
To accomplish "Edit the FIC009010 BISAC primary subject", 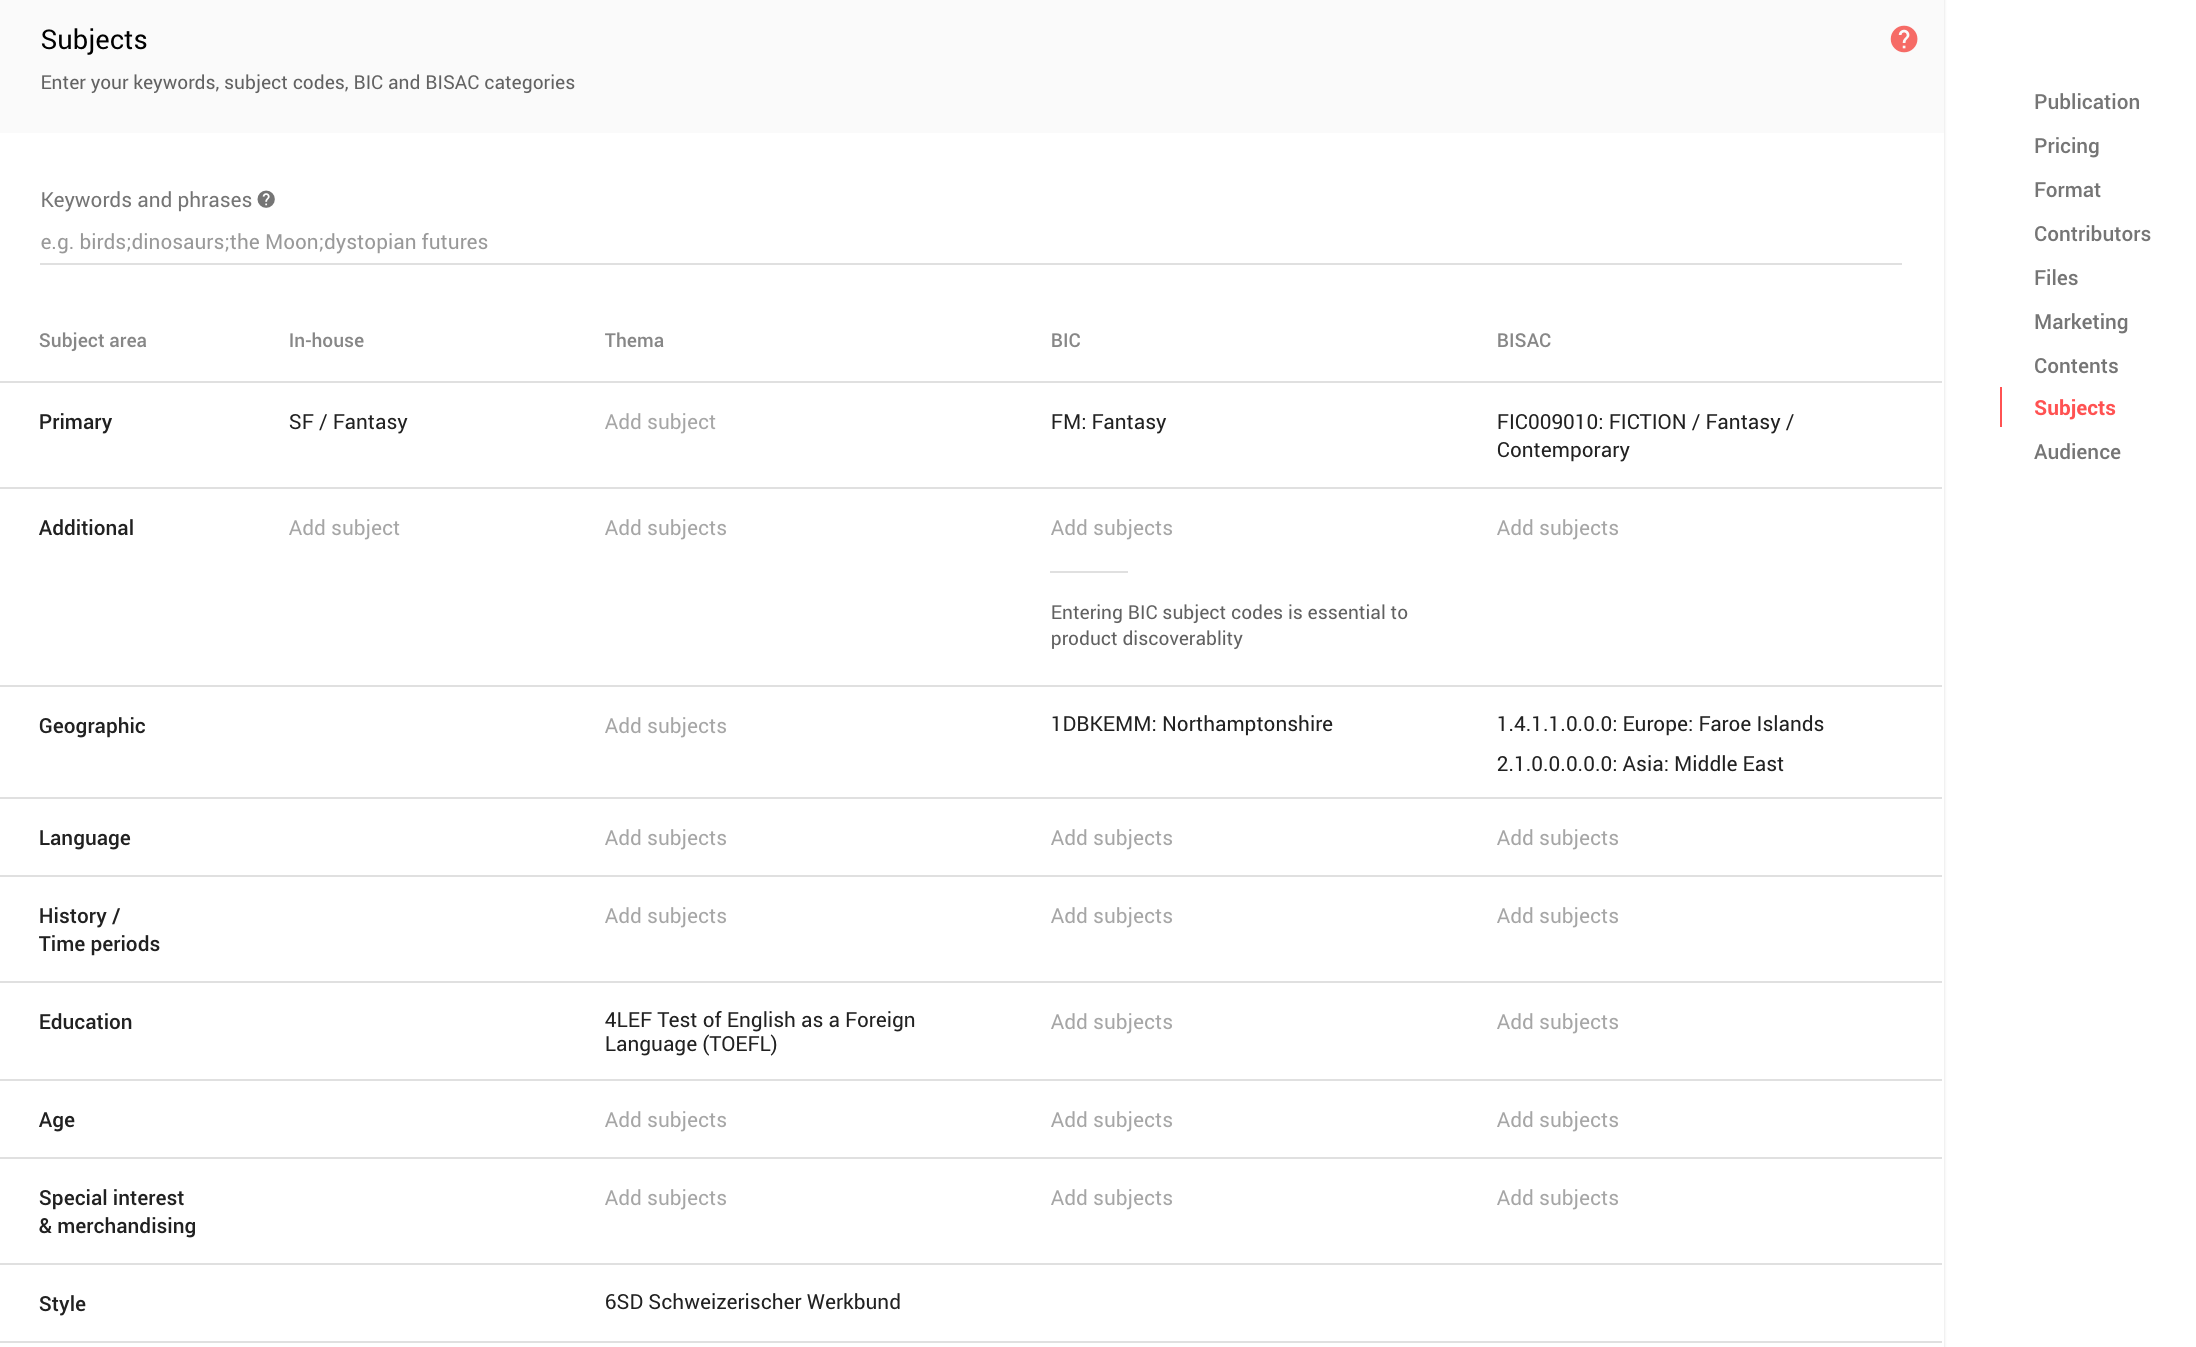I will click(1644, 435).
